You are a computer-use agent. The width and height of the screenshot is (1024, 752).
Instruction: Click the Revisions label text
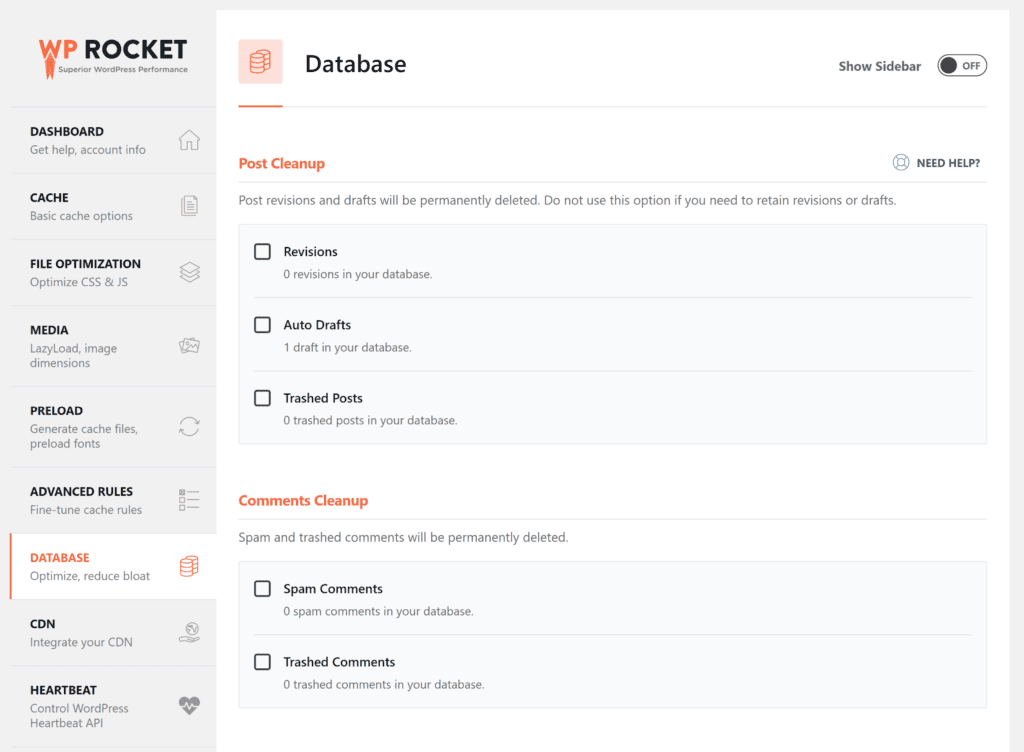pyautogui.click(x=310, y=251)
